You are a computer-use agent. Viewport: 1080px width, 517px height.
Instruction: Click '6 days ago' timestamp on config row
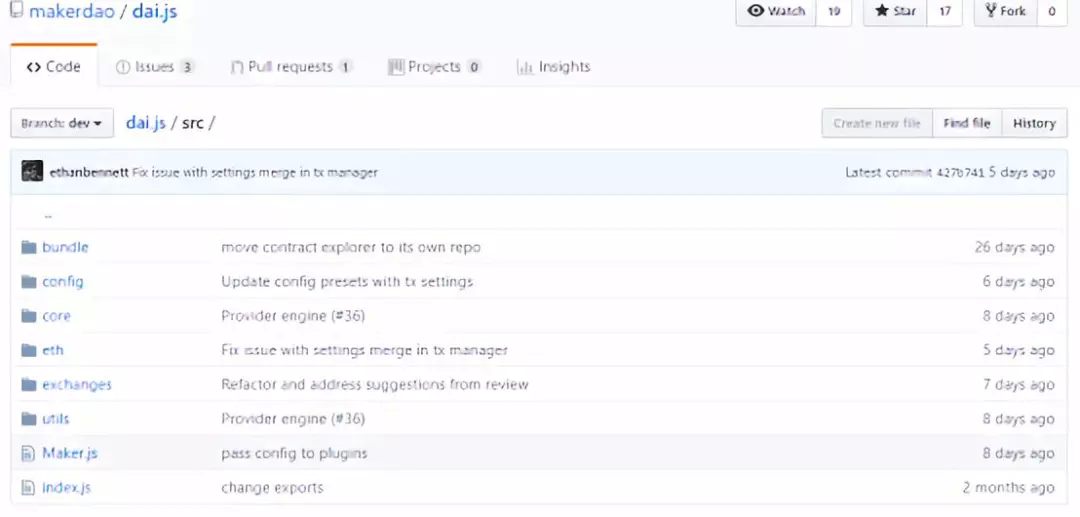(1019, 282)
